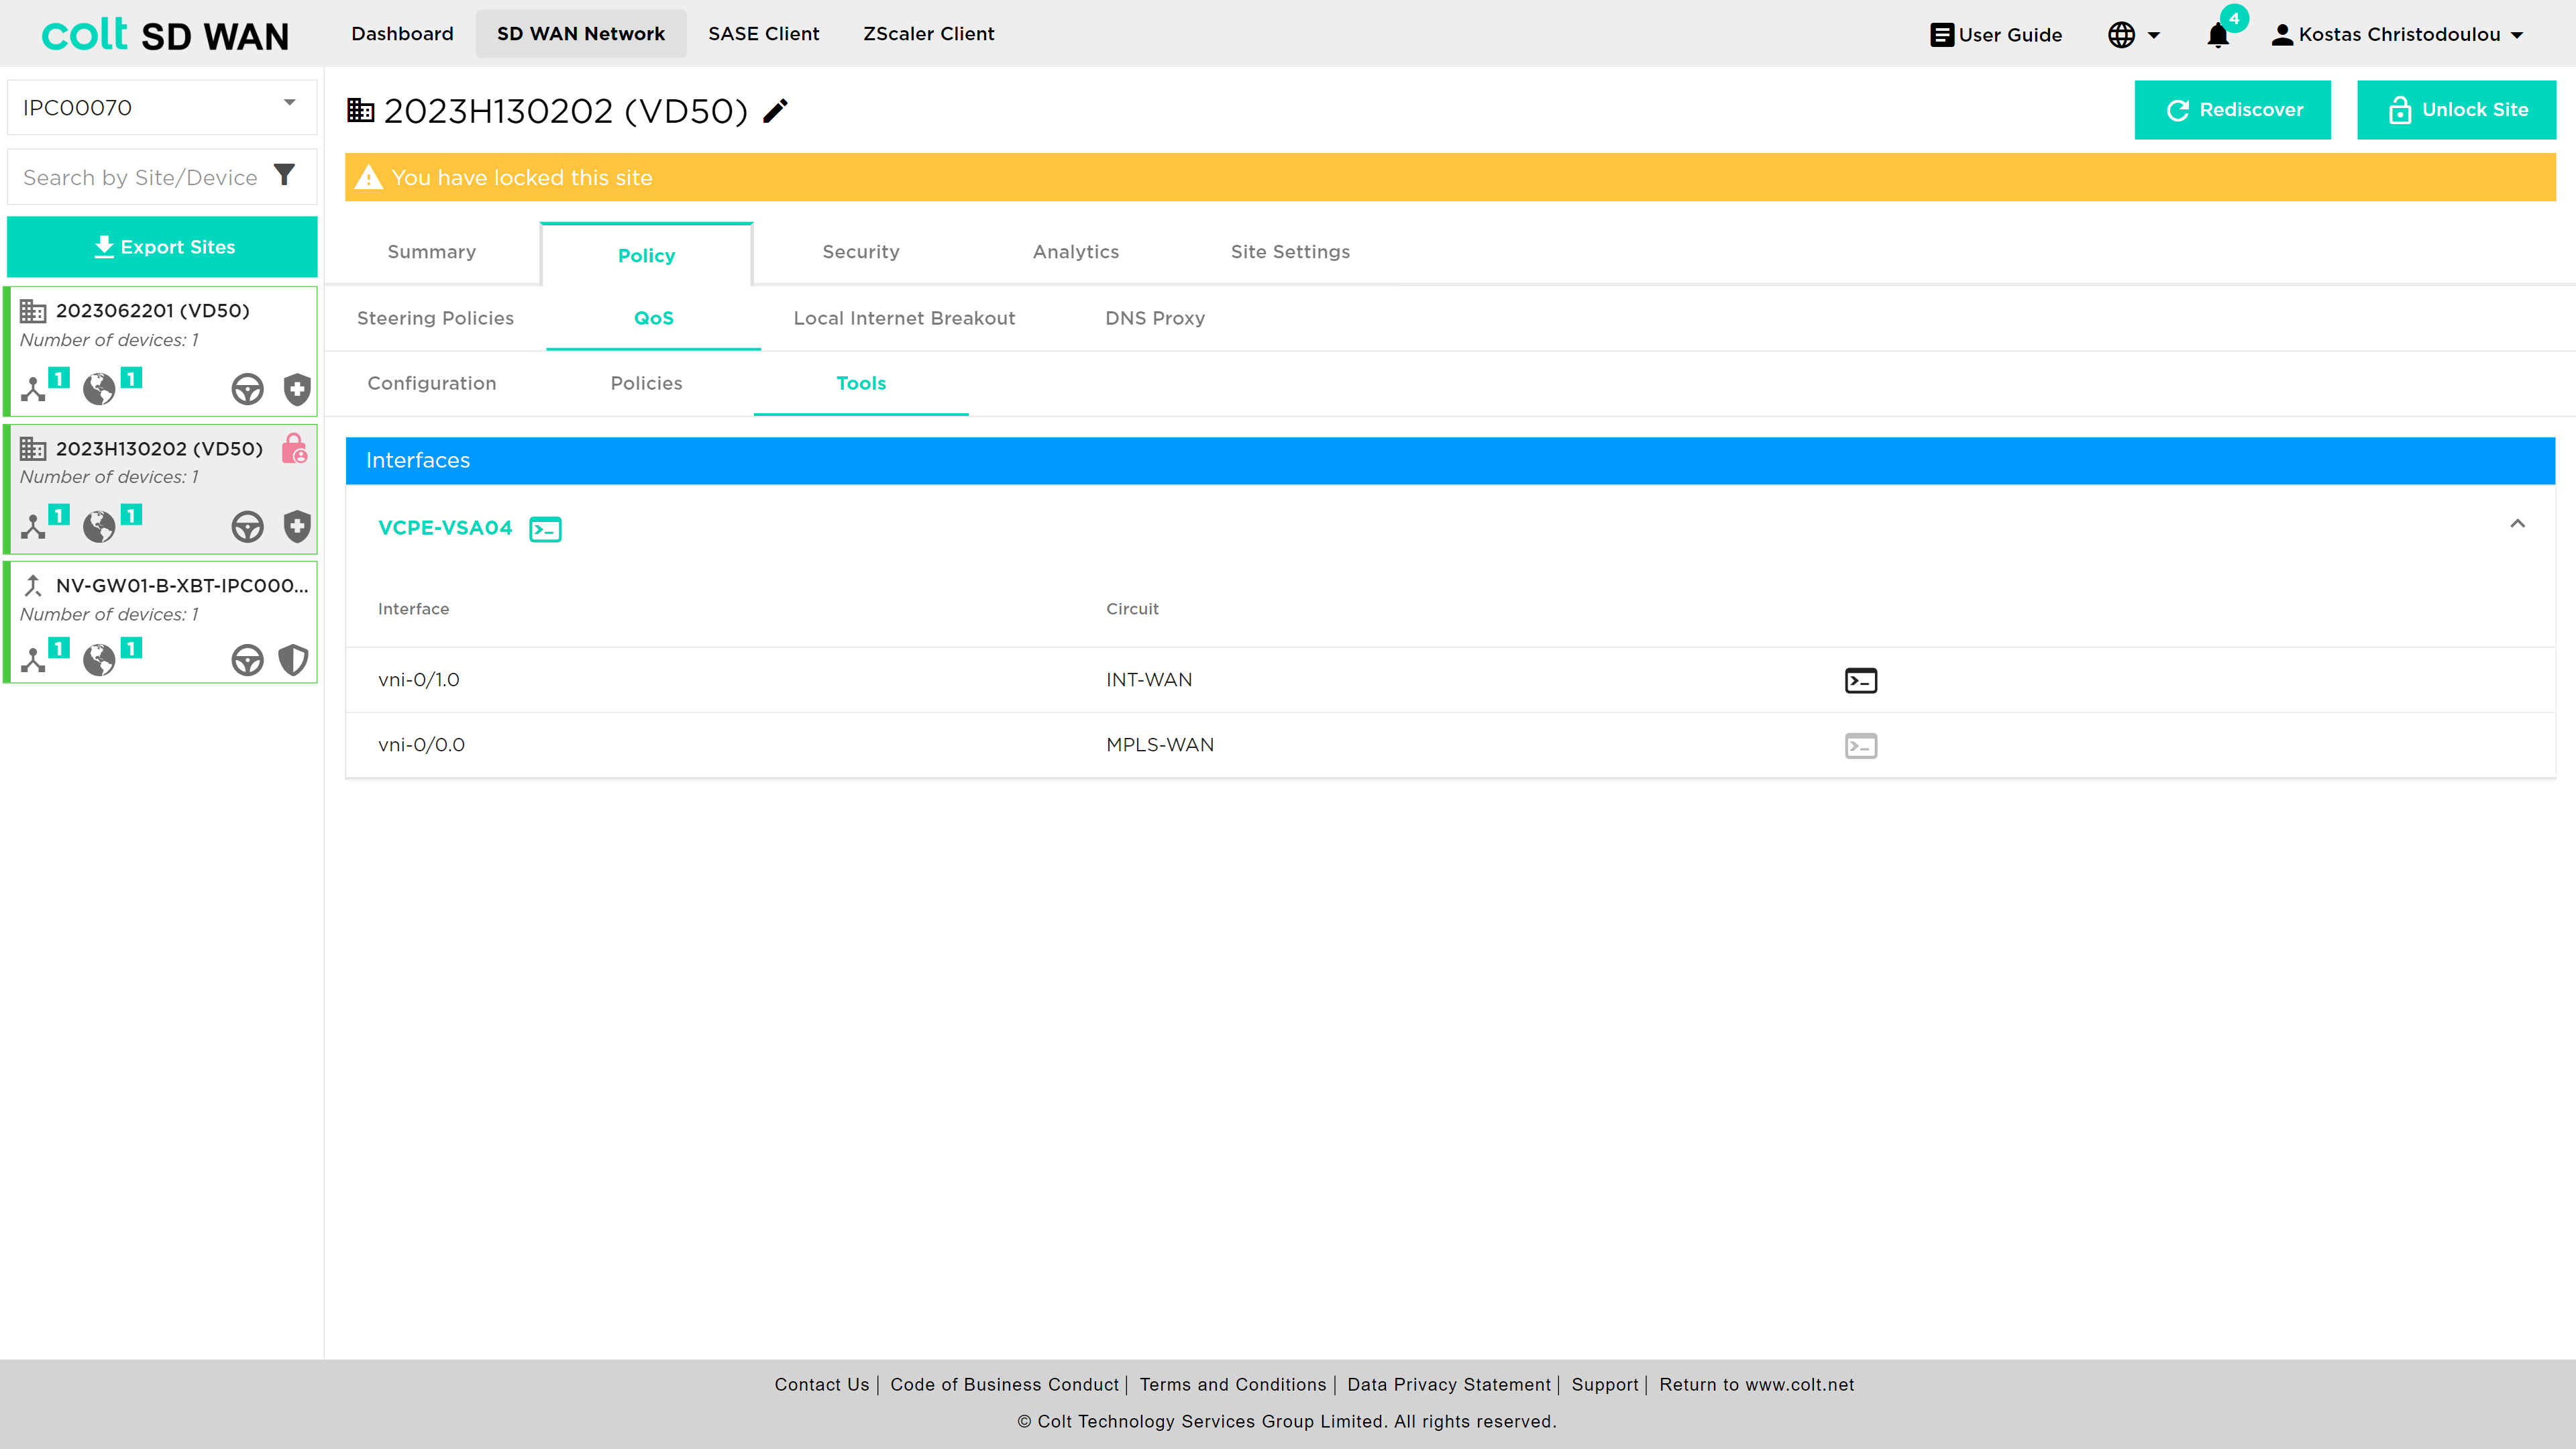This screenshot has width=2576, height=1449.
Task: Click globe icon for site 2023062201
Action: [99, 388]
